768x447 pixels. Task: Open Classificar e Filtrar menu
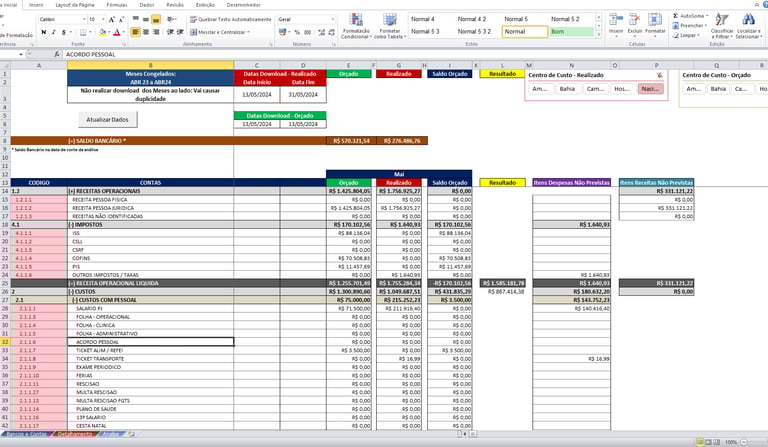coord(721,26)
